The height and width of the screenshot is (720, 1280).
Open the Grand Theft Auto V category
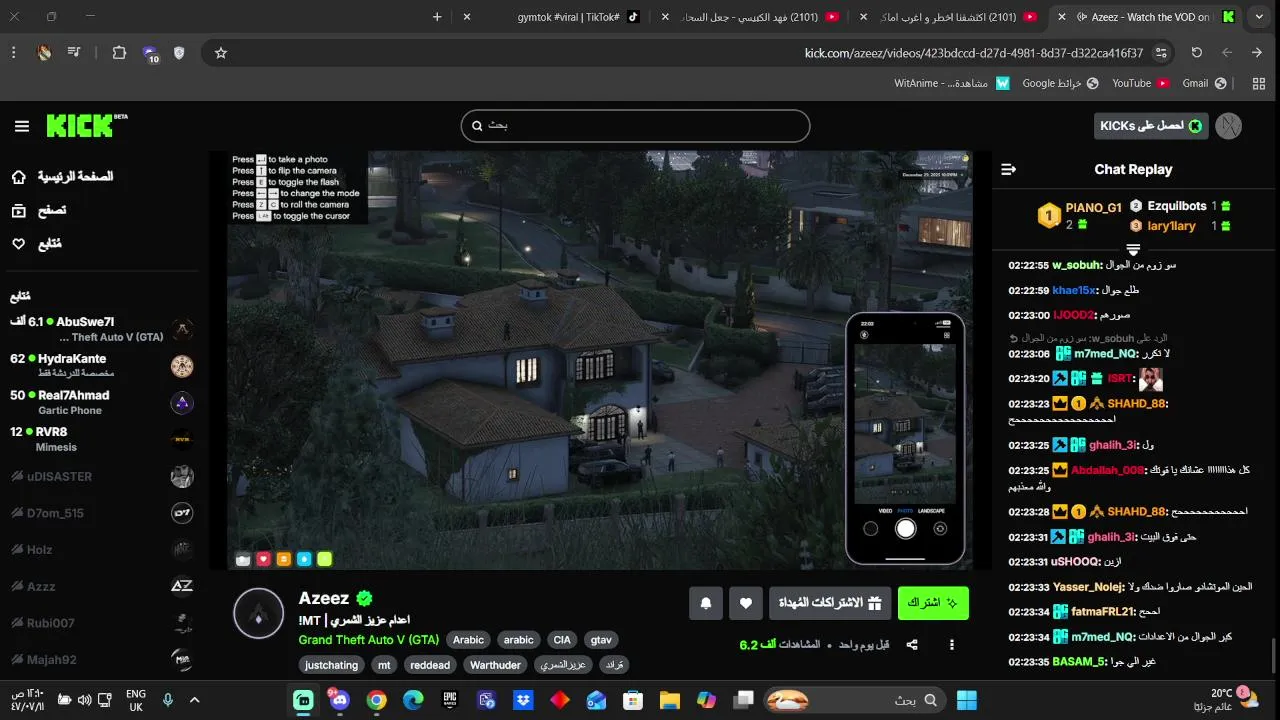click(368, 640)
